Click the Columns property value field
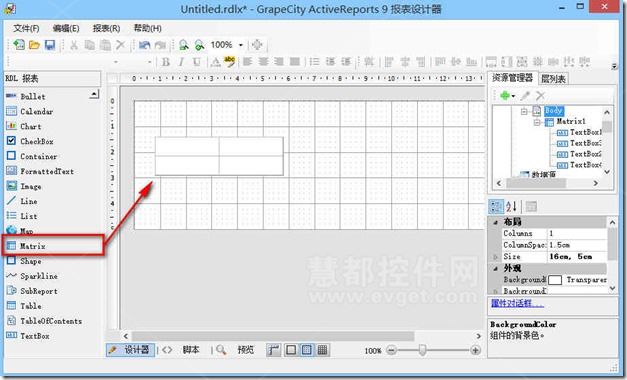This screenshot has height=380, width=627. pos(577,233)
